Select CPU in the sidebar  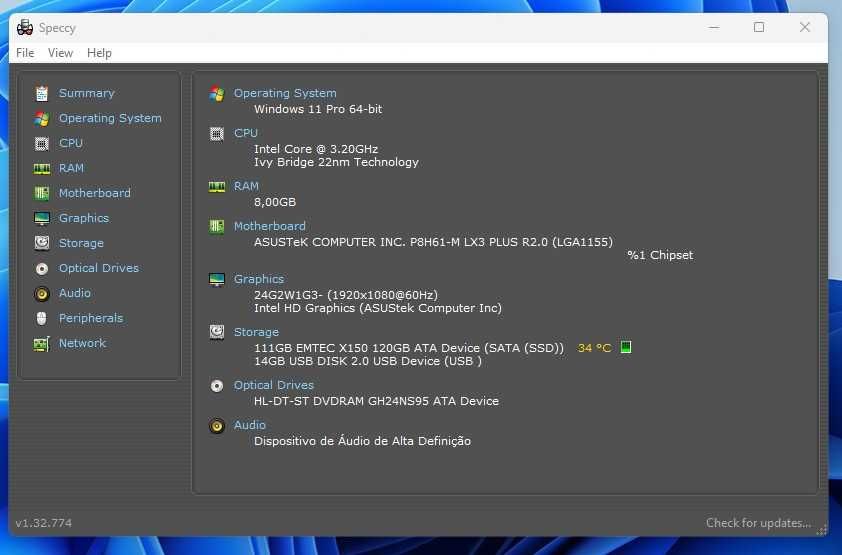(x=71, y=143)
